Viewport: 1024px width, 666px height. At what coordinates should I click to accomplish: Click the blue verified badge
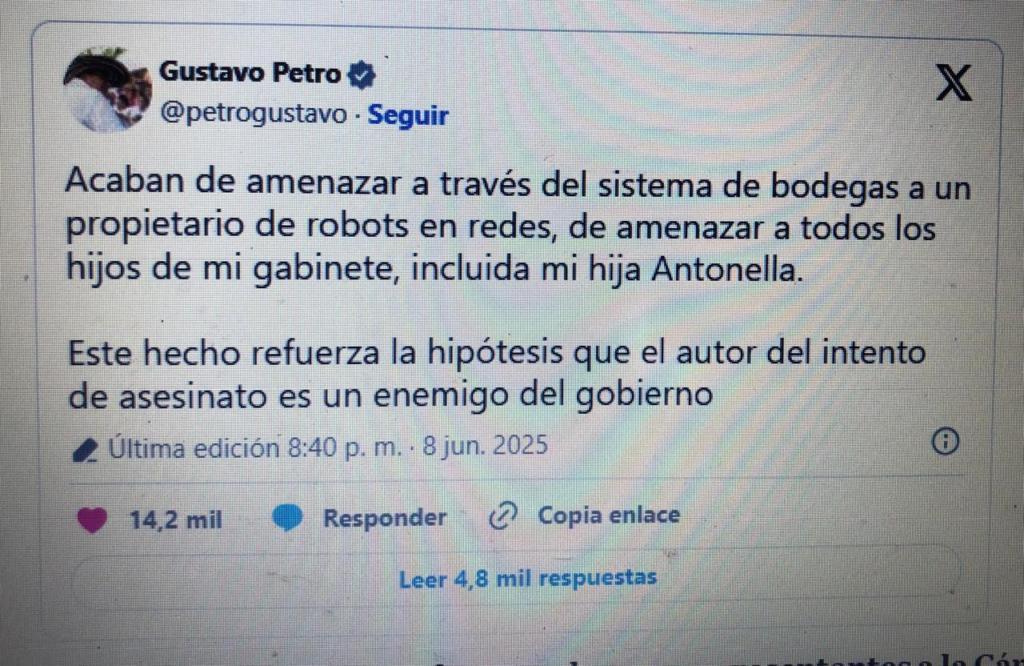pyautogui.click(x=361, y=74)
